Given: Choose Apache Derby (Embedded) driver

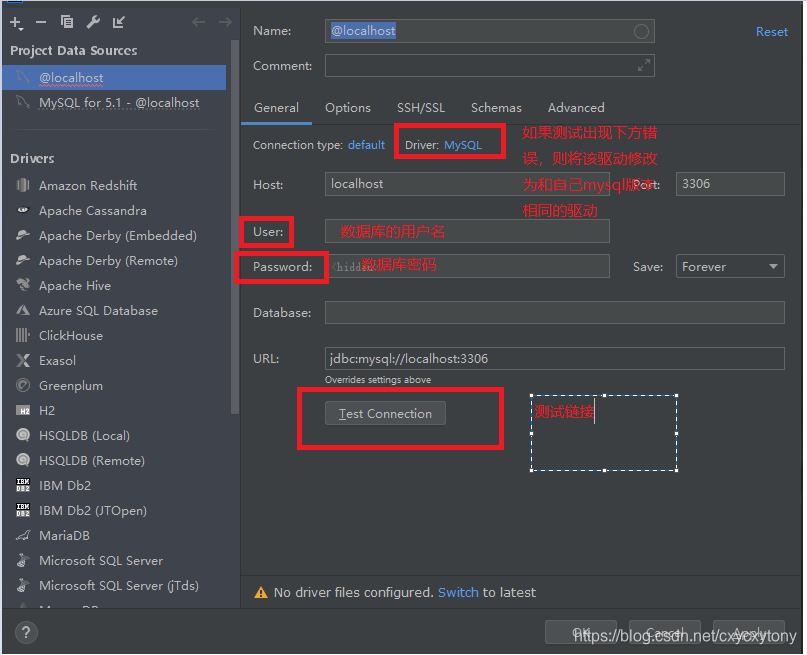Looking at the screenshot, I should pyautogui.click(x=118, y=236).
